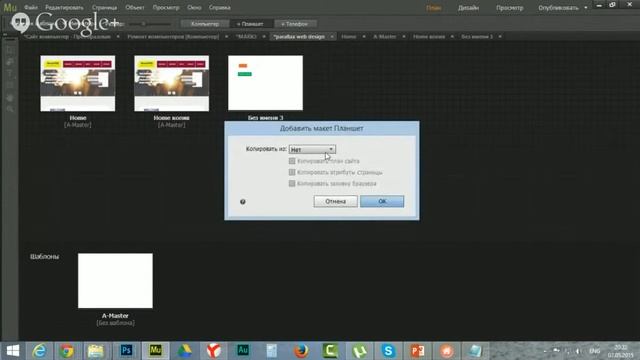Open the Страница menu

click(104, 7)
